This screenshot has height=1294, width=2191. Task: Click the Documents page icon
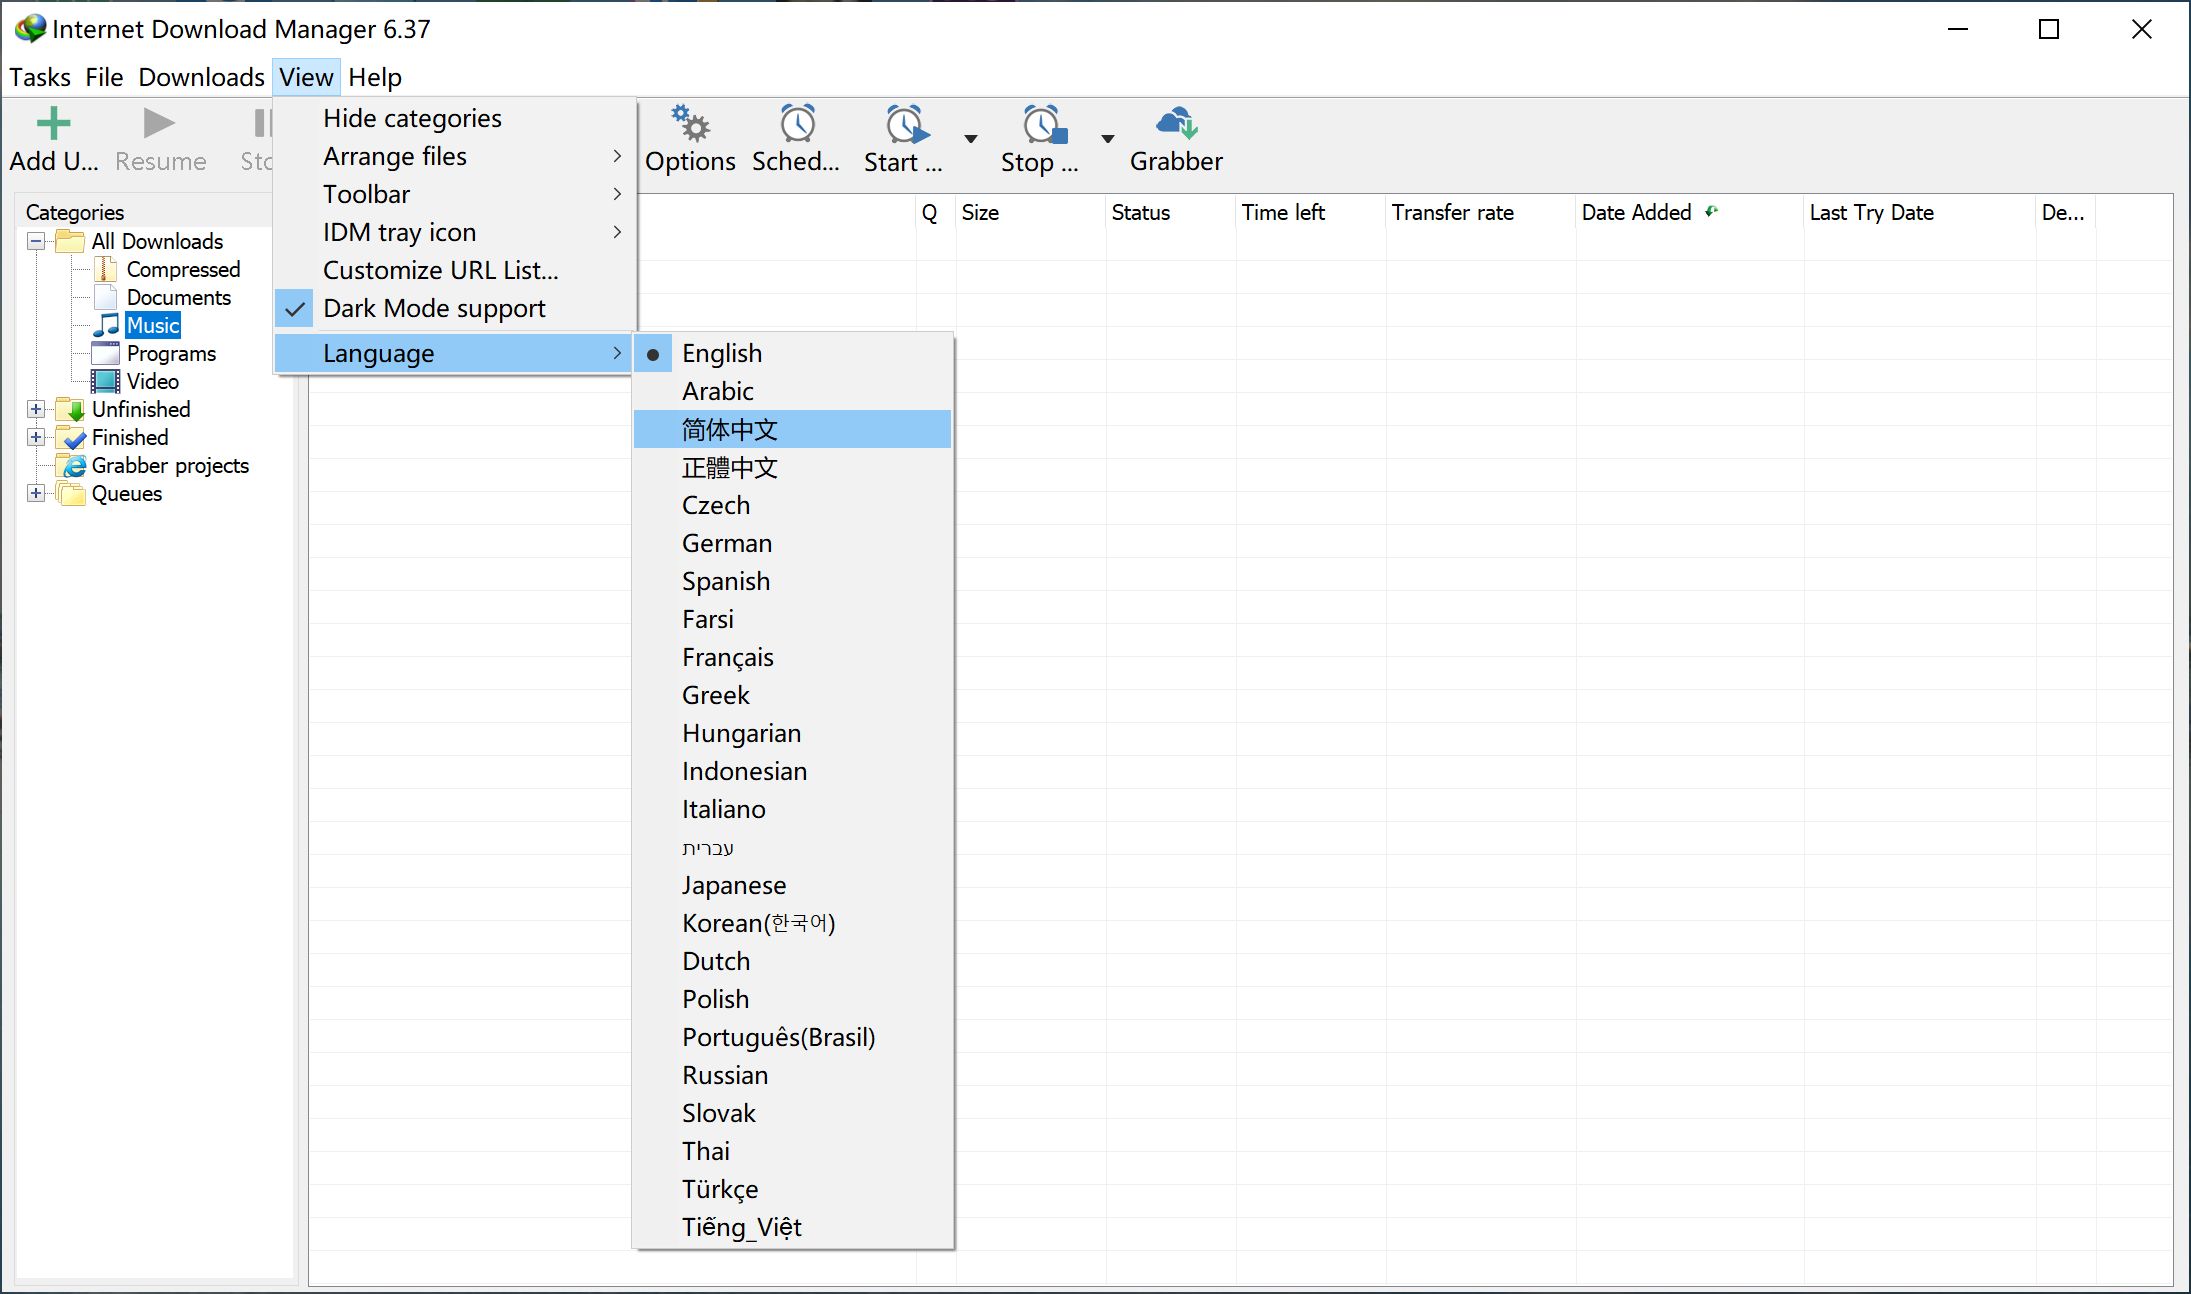[x=106, y=297]
